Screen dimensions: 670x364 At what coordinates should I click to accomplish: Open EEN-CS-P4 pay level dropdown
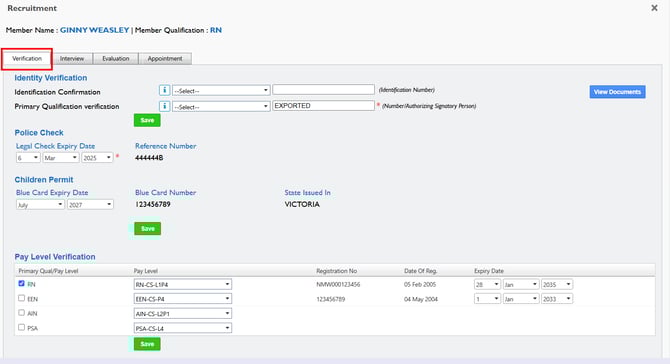pyautogui.click(x=182, y=299)
